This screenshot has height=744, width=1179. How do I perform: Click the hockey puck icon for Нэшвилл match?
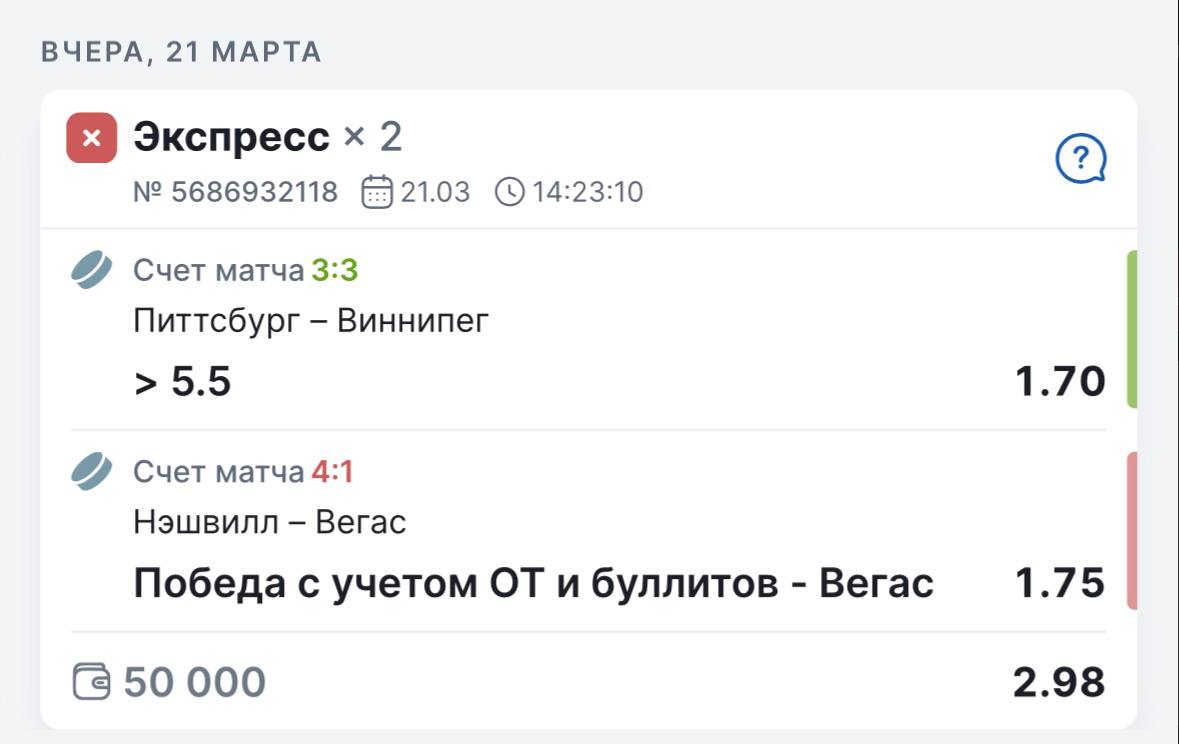[x=92, y=471]
